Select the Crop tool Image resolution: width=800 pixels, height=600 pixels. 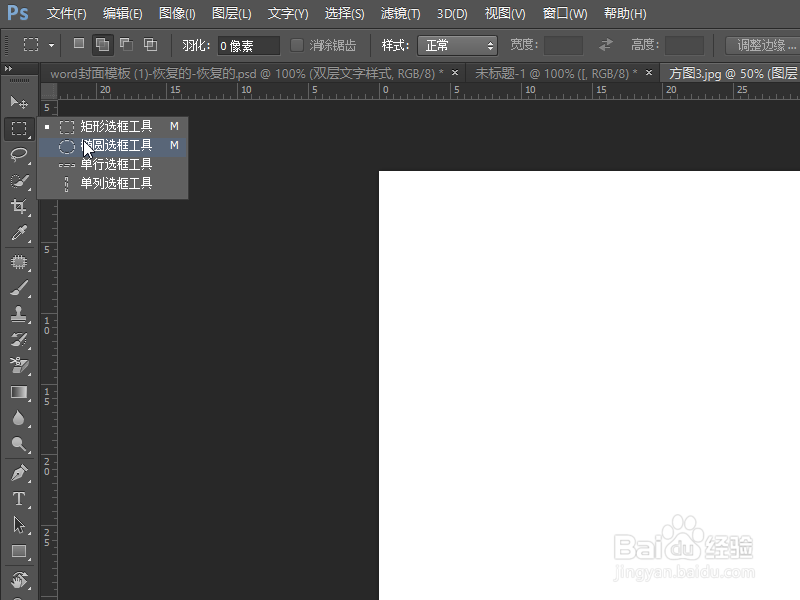coord(19,207)
